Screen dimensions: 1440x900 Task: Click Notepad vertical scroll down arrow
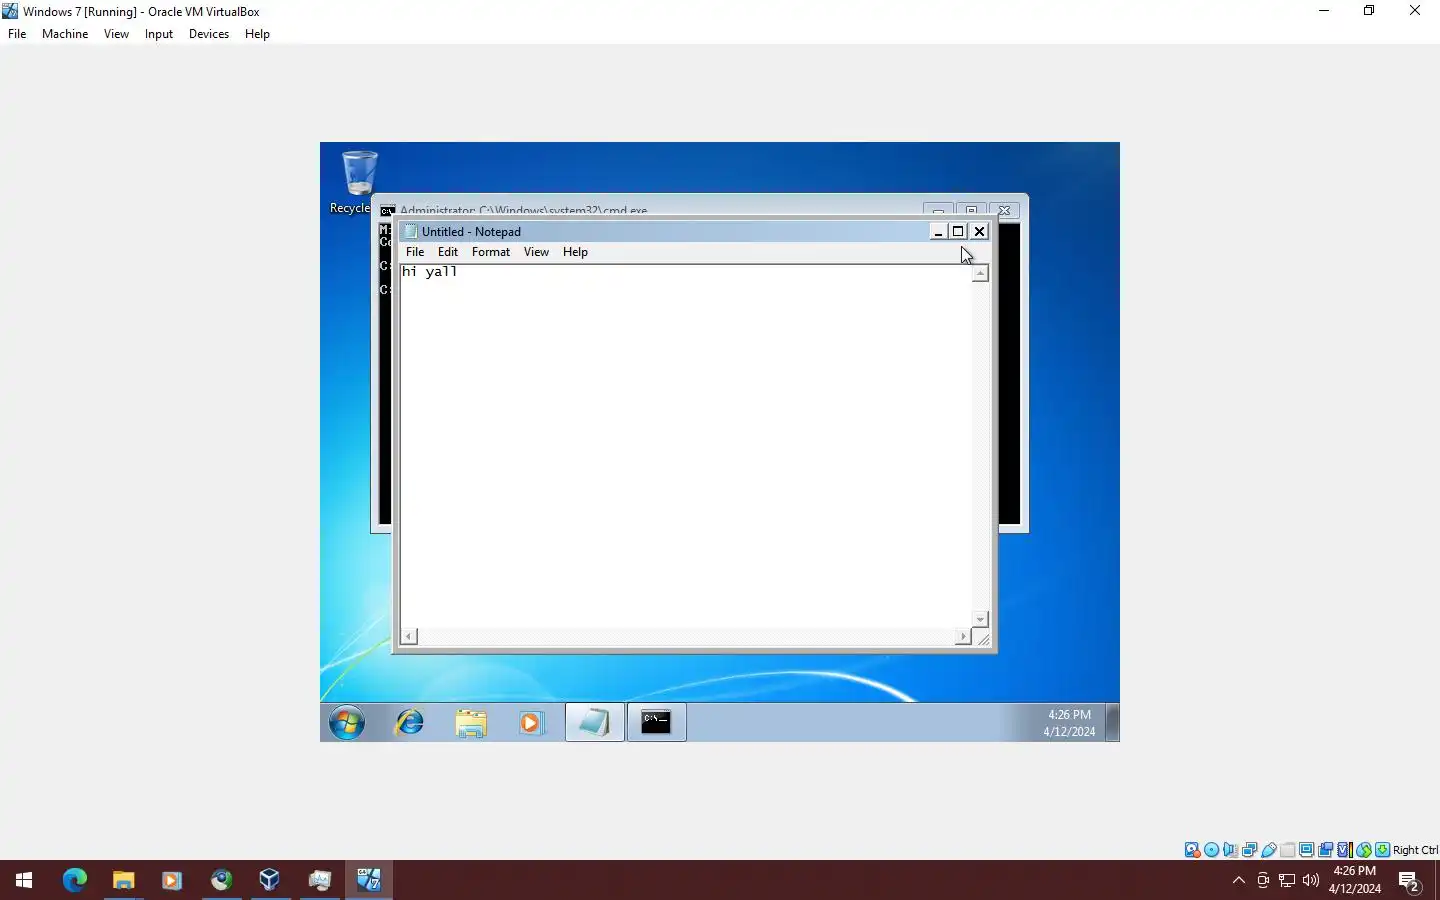(980, 620)
